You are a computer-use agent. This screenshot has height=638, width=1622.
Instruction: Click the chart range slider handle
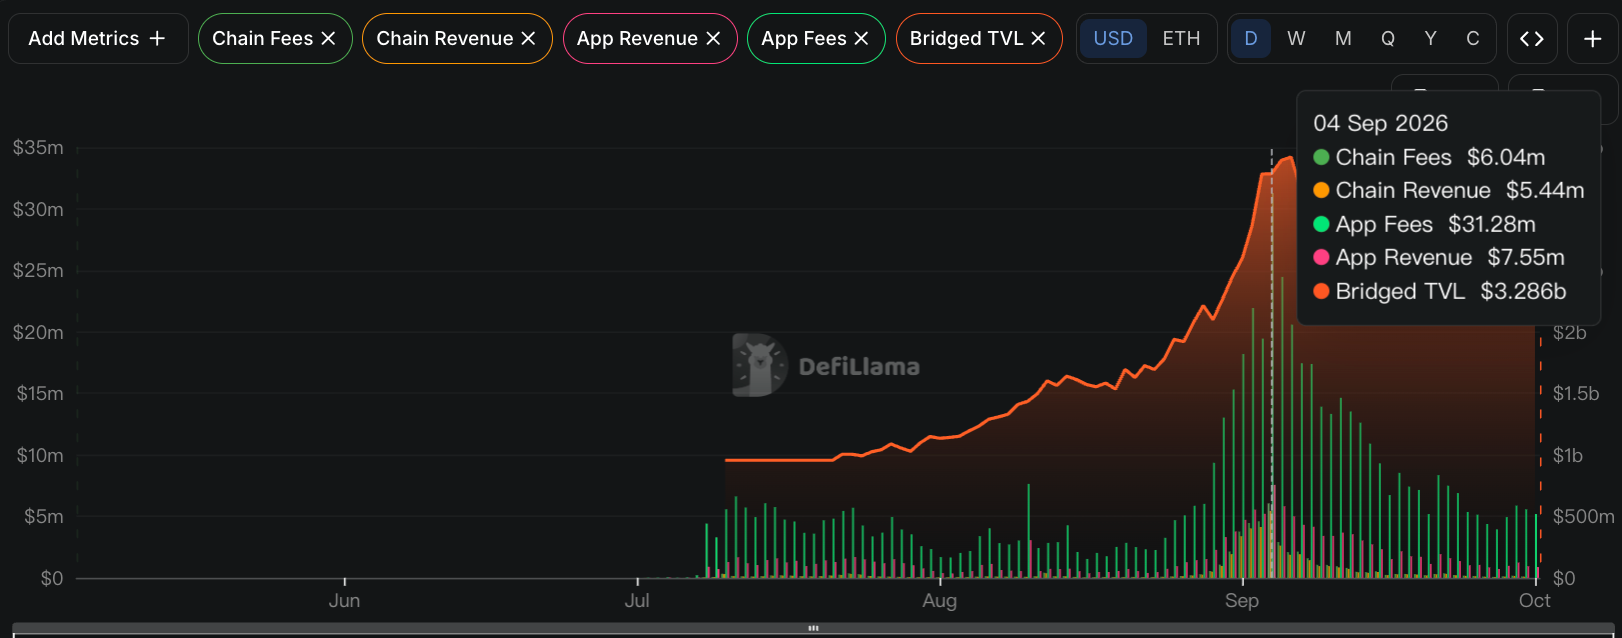(x=813, y=628)
